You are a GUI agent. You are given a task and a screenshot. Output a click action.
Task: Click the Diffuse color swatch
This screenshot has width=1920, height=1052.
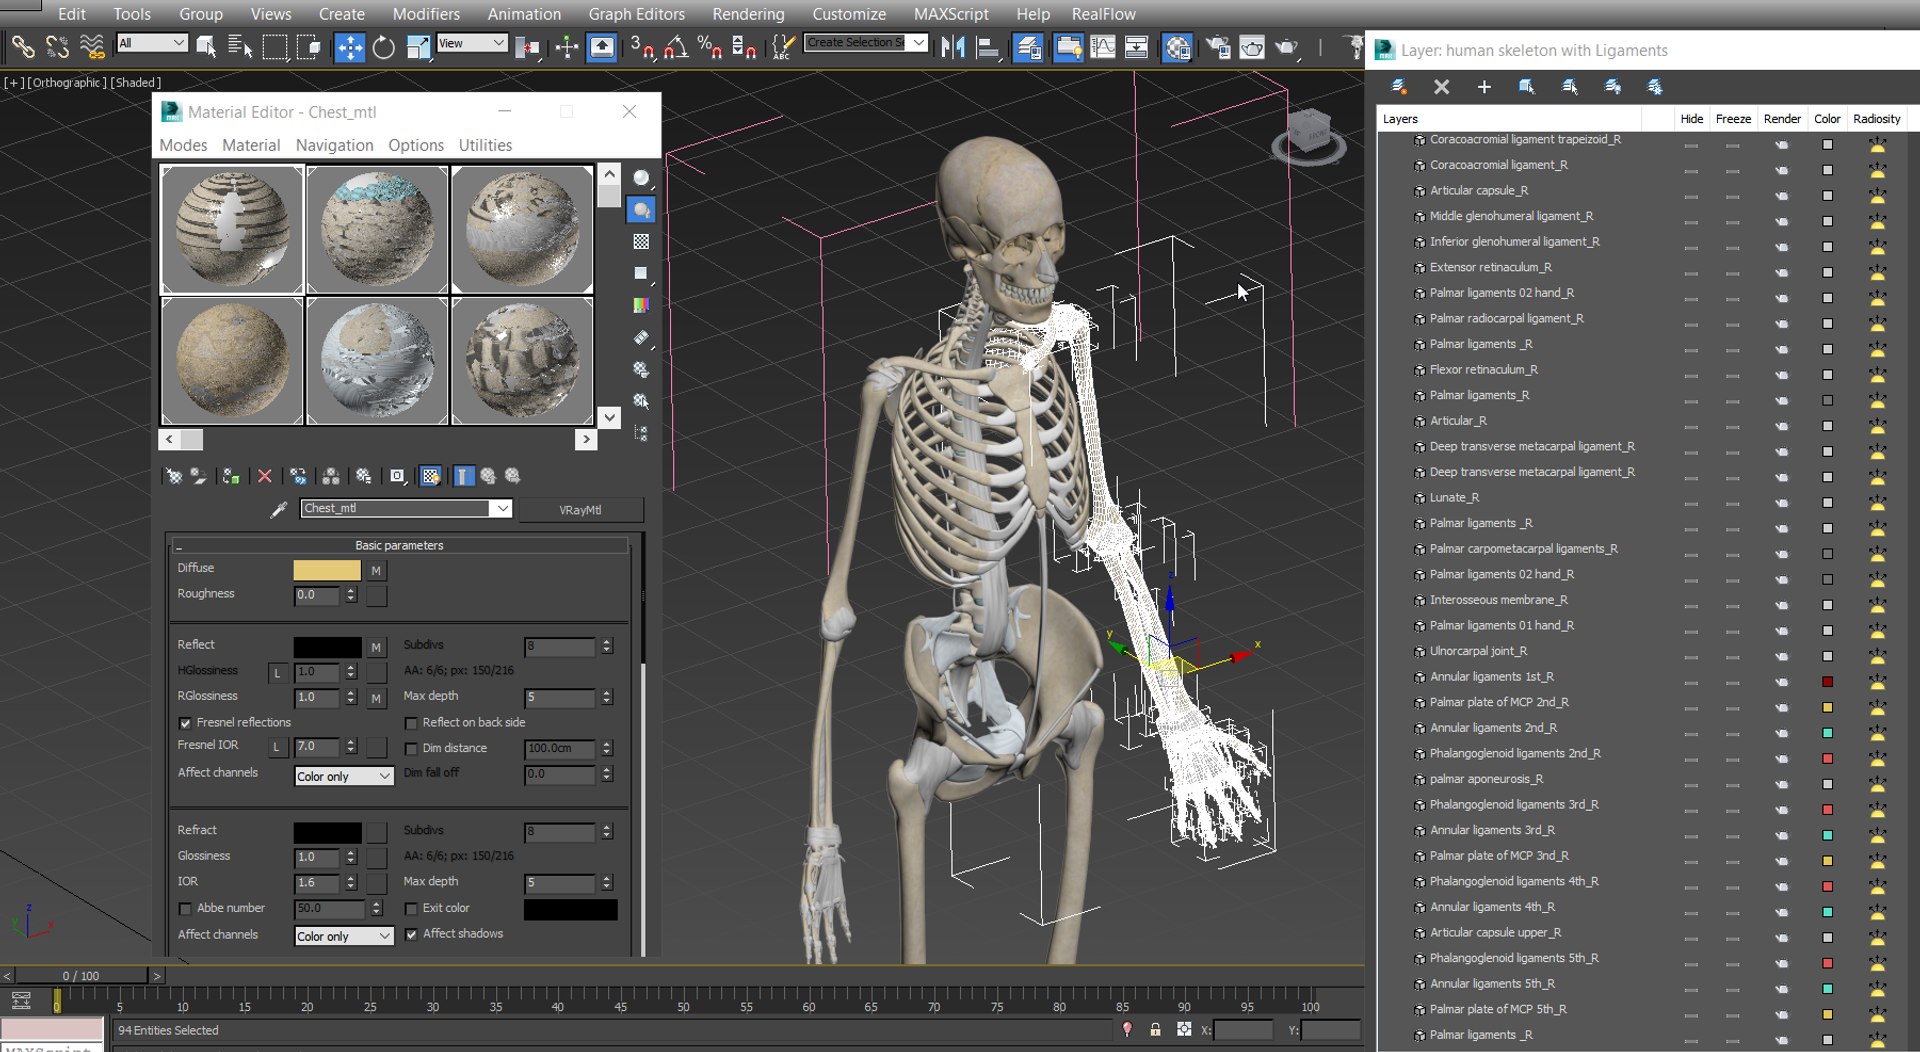pos(327,570)
